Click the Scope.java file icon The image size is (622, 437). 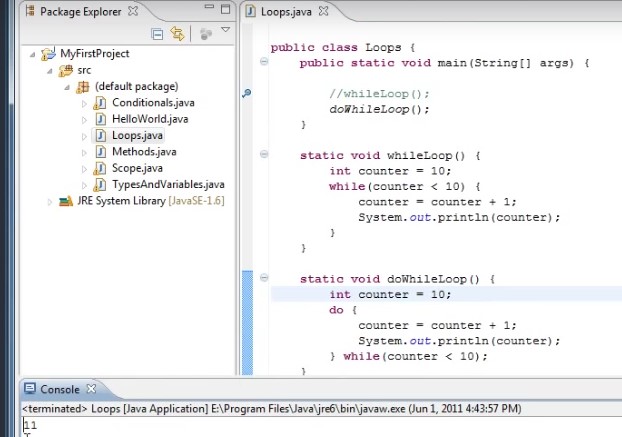coord(100,168)
